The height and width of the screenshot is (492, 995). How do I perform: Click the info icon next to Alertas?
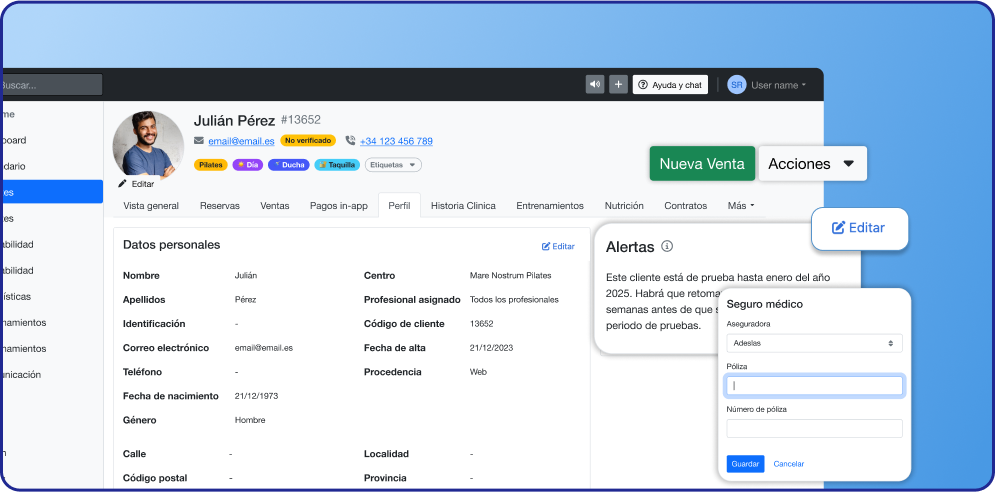pos(667,246)
